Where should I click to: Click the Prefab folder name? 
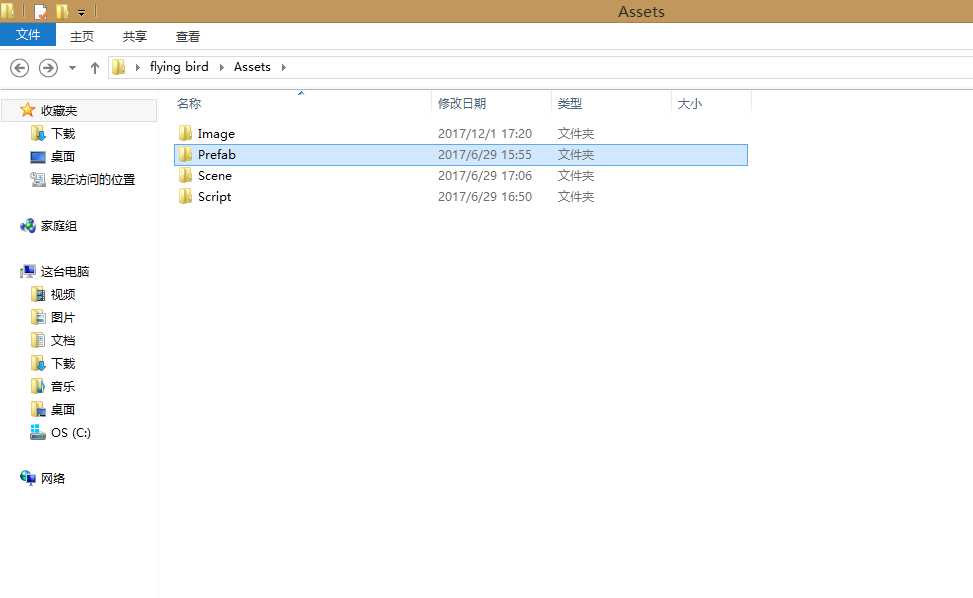[x=217, y=154]
